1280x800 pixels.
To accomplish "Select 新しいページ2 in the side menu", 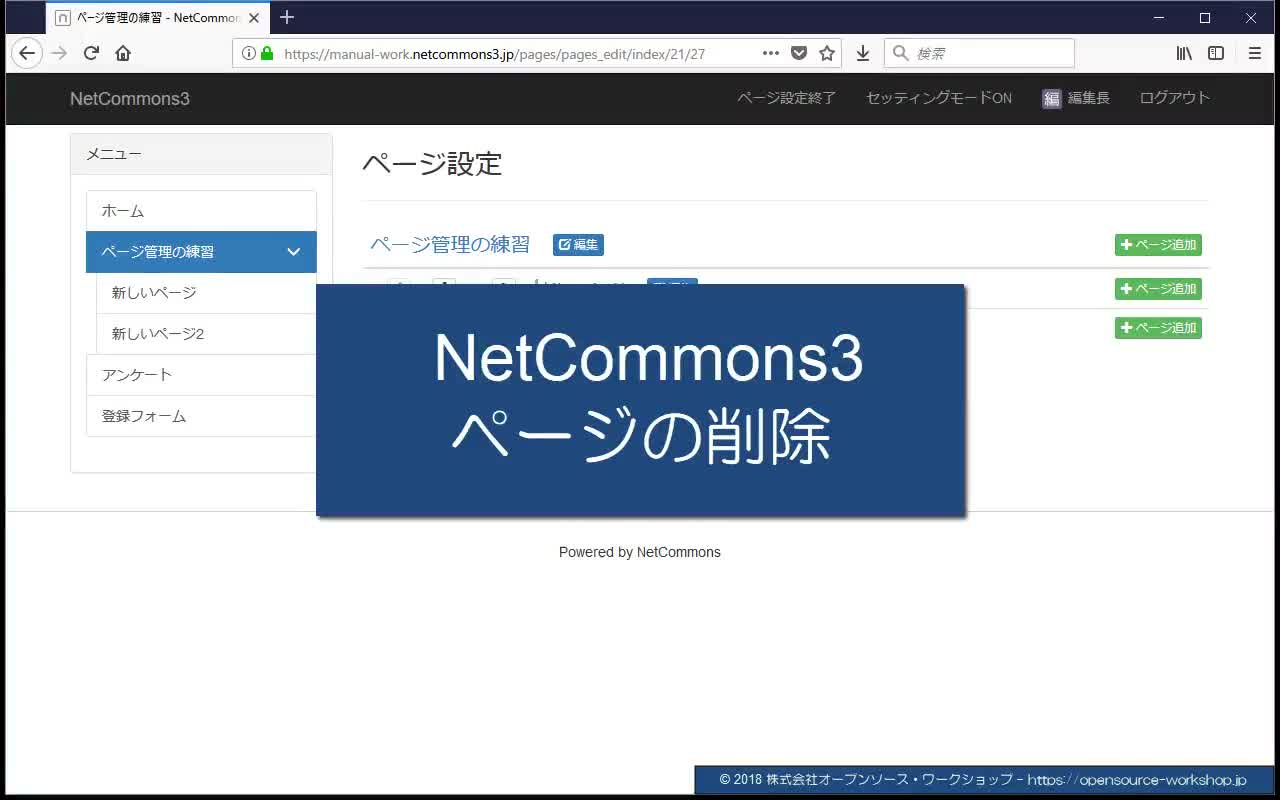I will click(x=158, y=334).
